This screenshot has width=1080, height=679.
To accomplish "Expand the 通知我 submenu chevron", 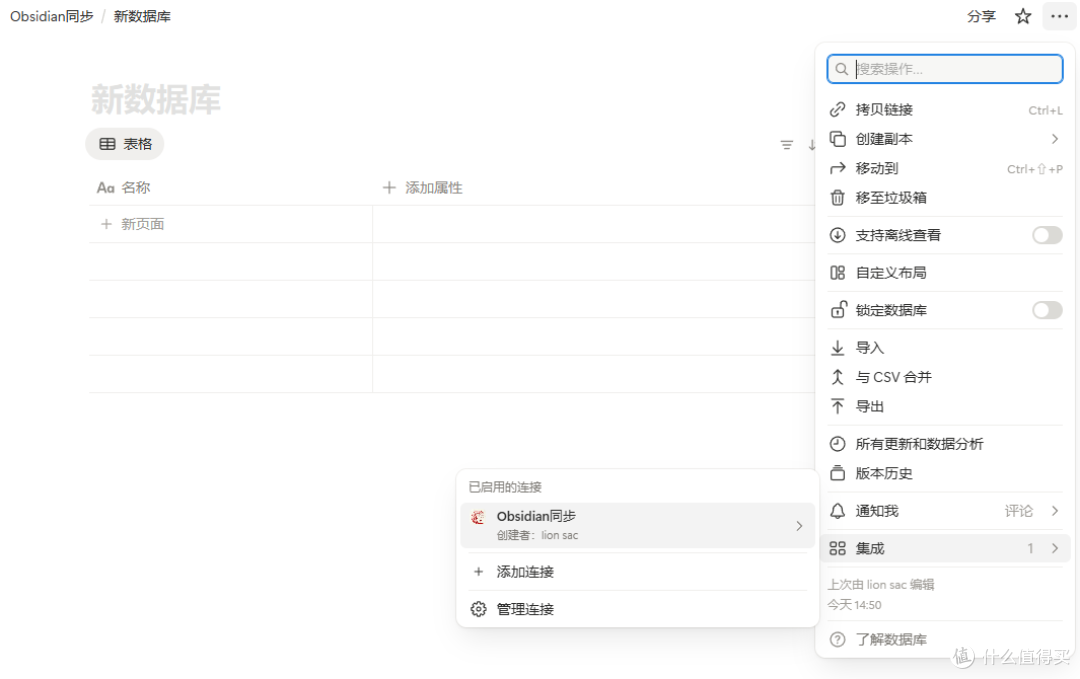I will tap(1055, 511).
